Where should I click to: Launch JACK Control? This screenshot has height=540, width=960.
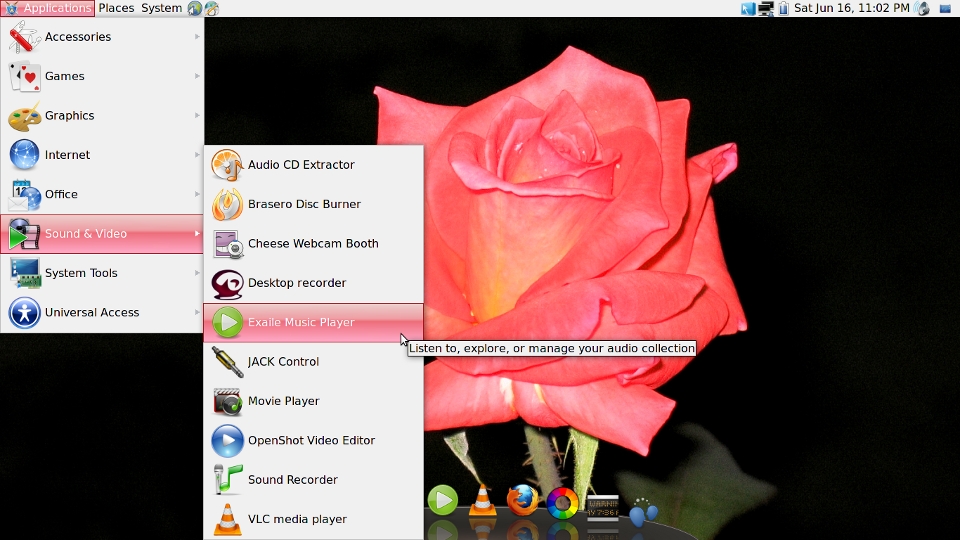(x=283, y=362)
